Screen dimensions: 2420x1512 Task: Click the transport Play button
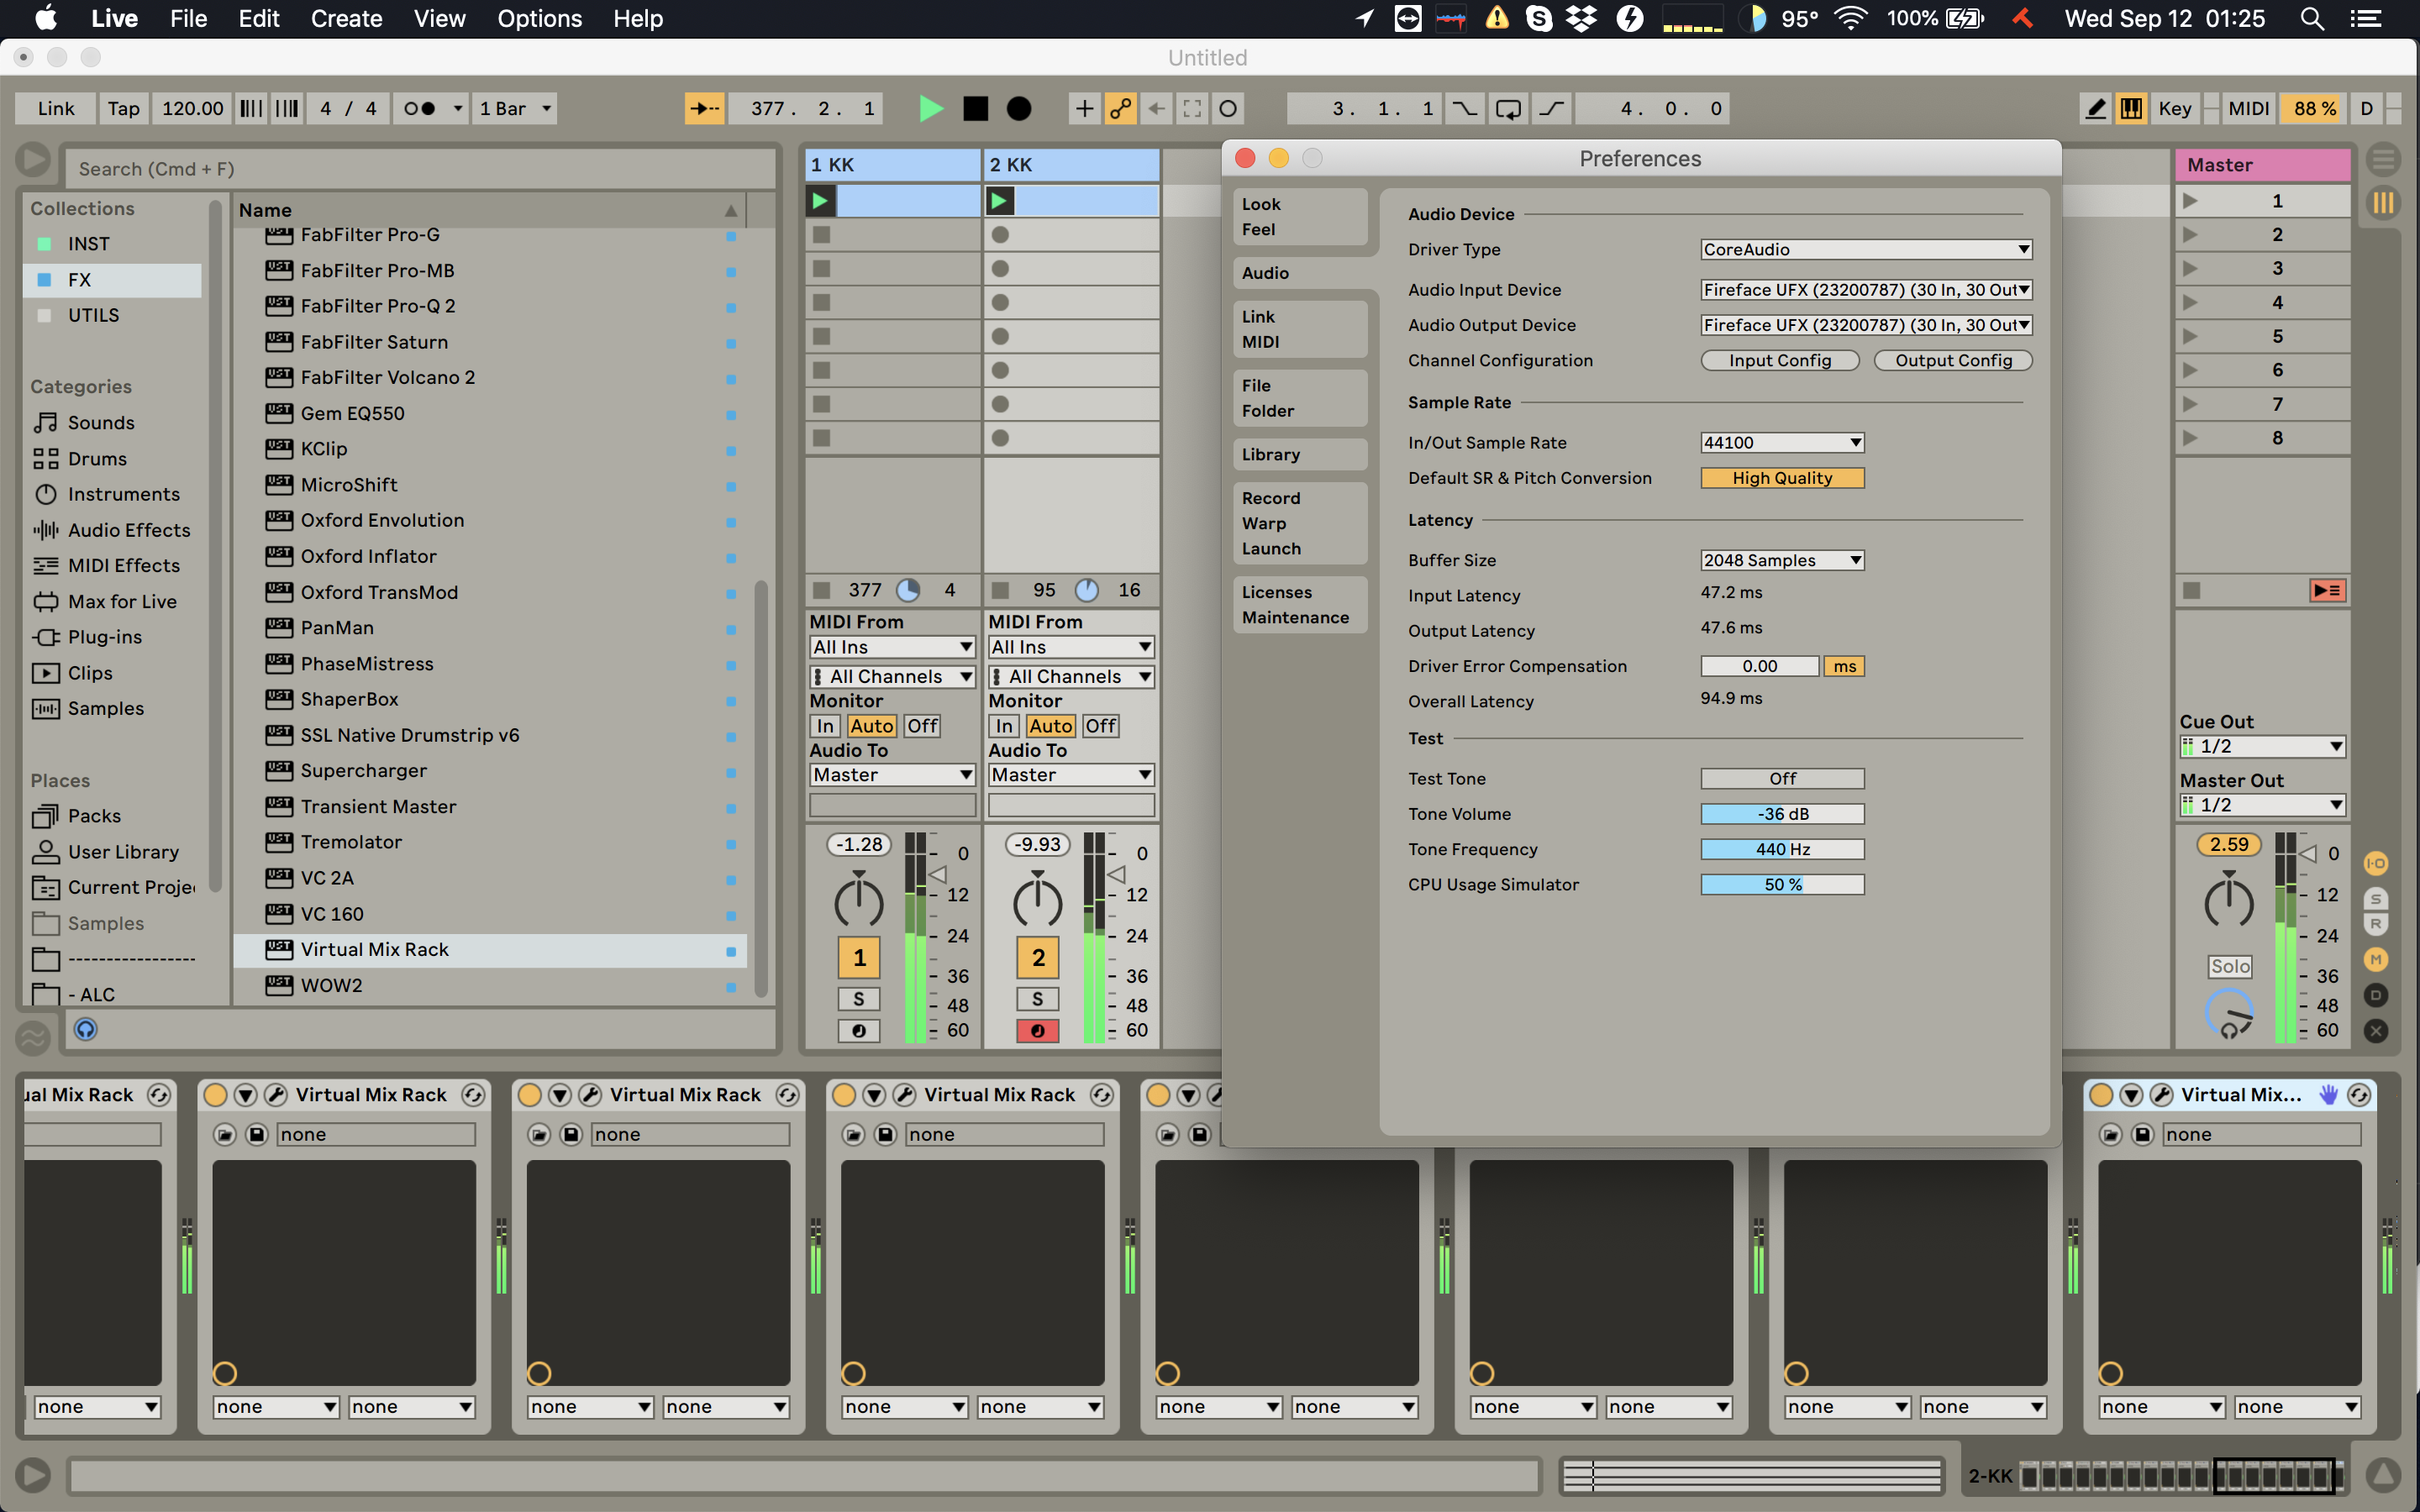[x=930, y=108]
